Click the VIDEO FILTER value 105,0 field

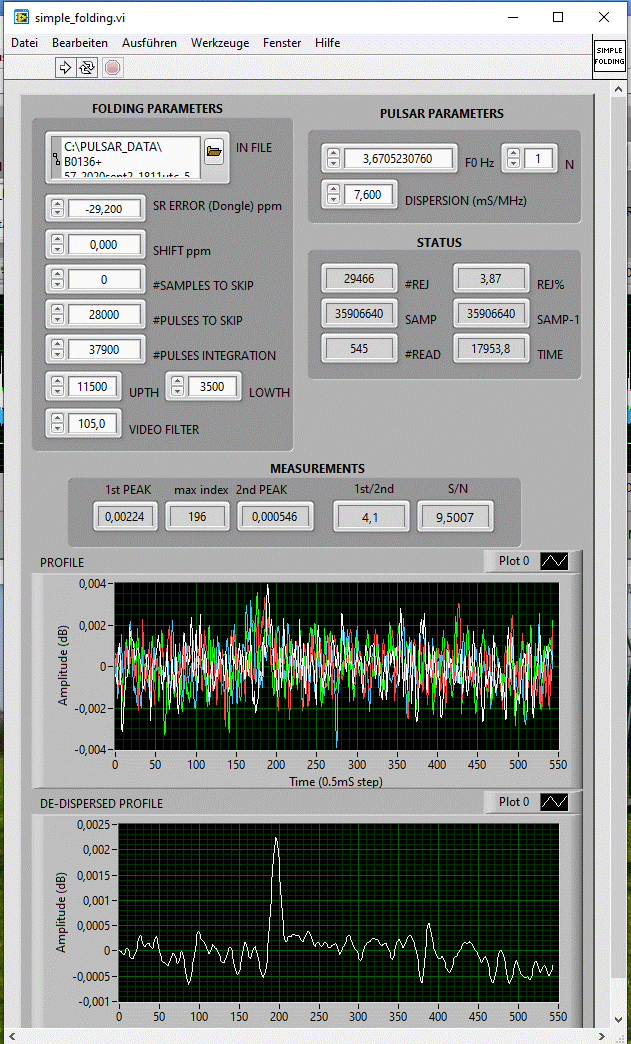pos(93,423)
